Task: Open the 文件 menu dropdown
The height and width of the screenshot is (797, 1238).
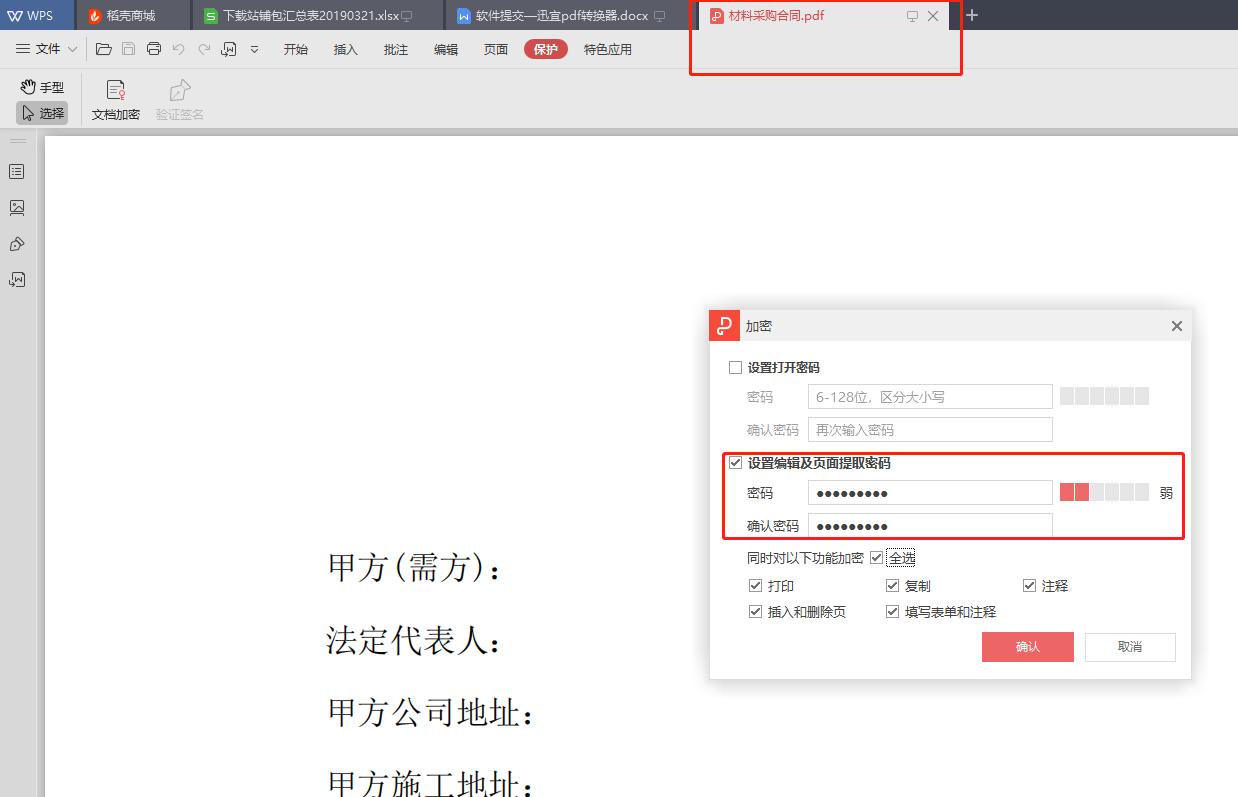Action: 45,48
